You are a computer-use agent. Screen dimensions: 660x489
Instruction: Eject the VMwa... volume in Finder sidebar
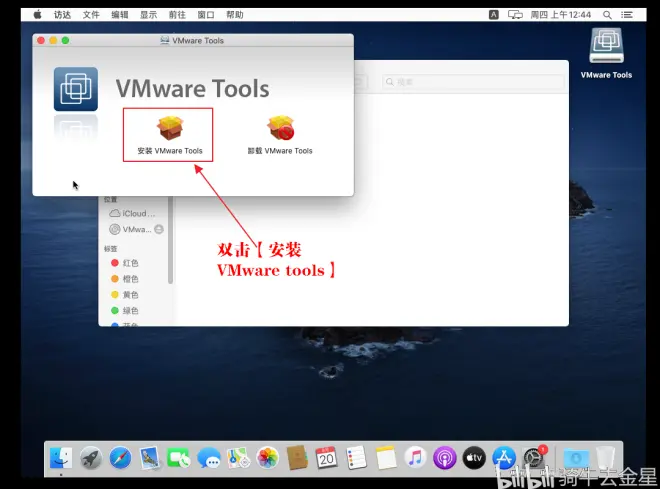159,229
